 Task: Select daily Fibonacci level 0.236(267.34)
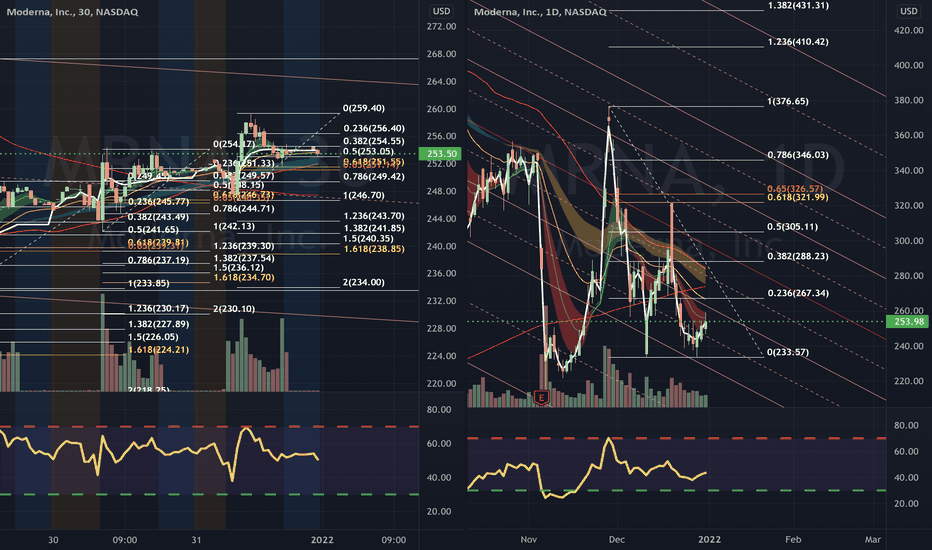(798, 293)
